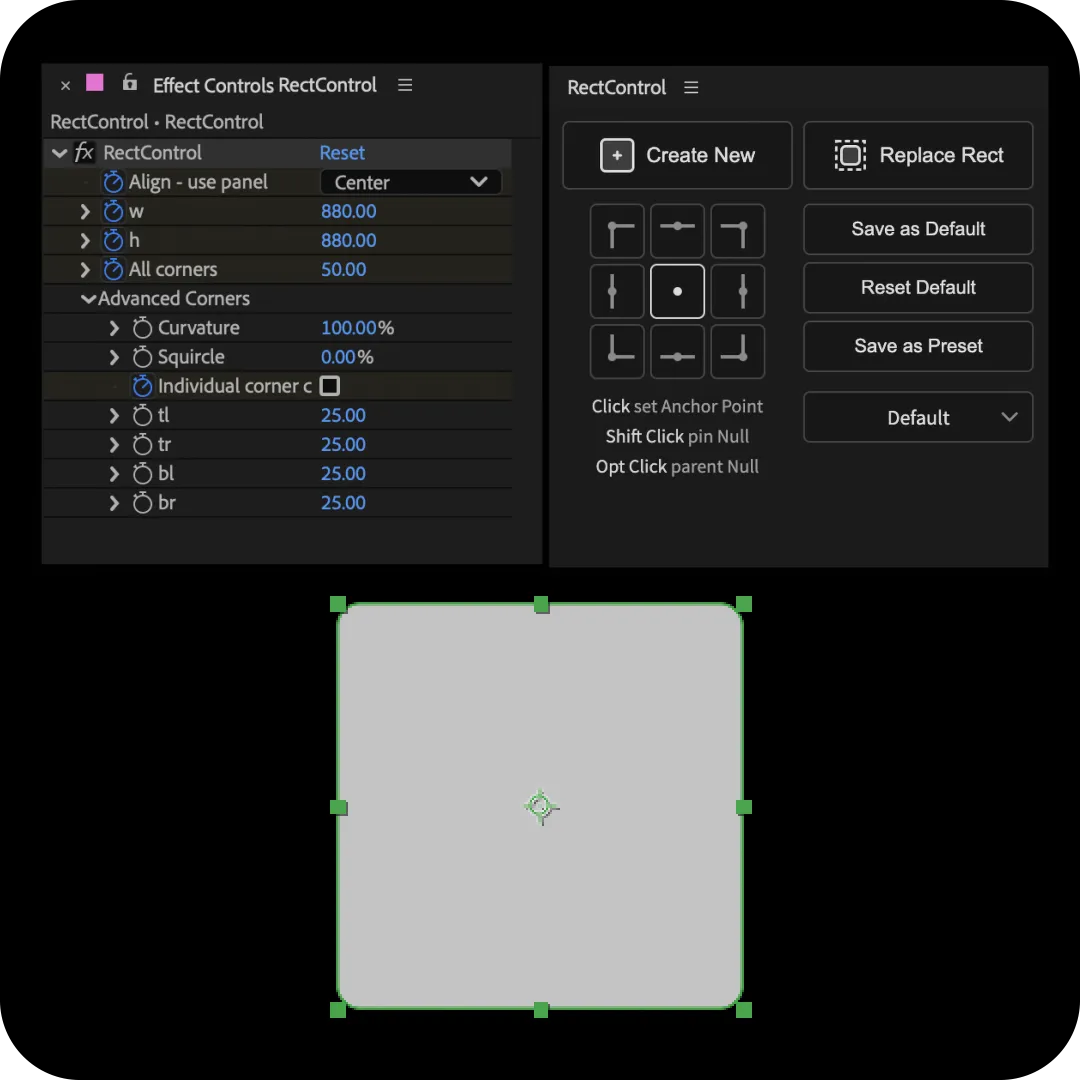The width and height of the screenshot is (1080, 1080).
Task: Click the bottom-left green handle of the rectangle
Action: (x=338, y=1010)
